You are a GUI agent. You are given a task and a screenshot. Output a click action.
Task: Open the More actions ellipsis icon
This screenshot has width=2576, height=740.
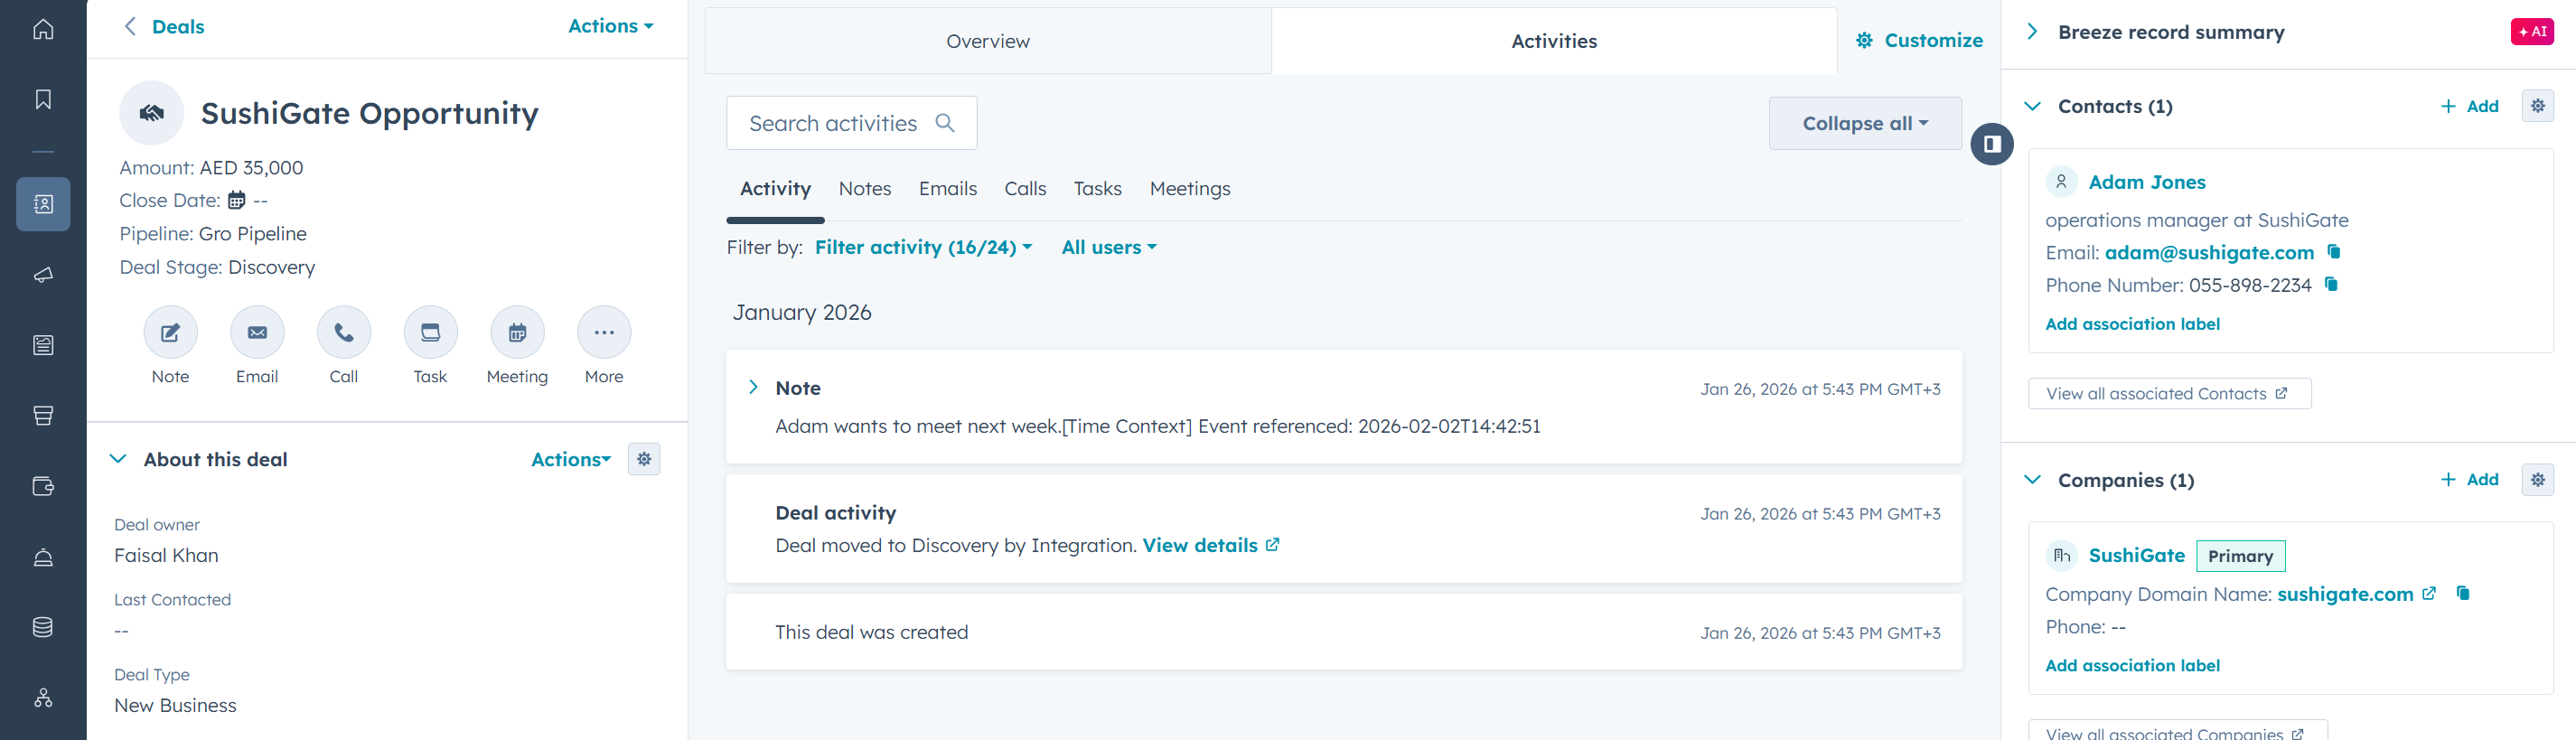[x=604, y=333]
